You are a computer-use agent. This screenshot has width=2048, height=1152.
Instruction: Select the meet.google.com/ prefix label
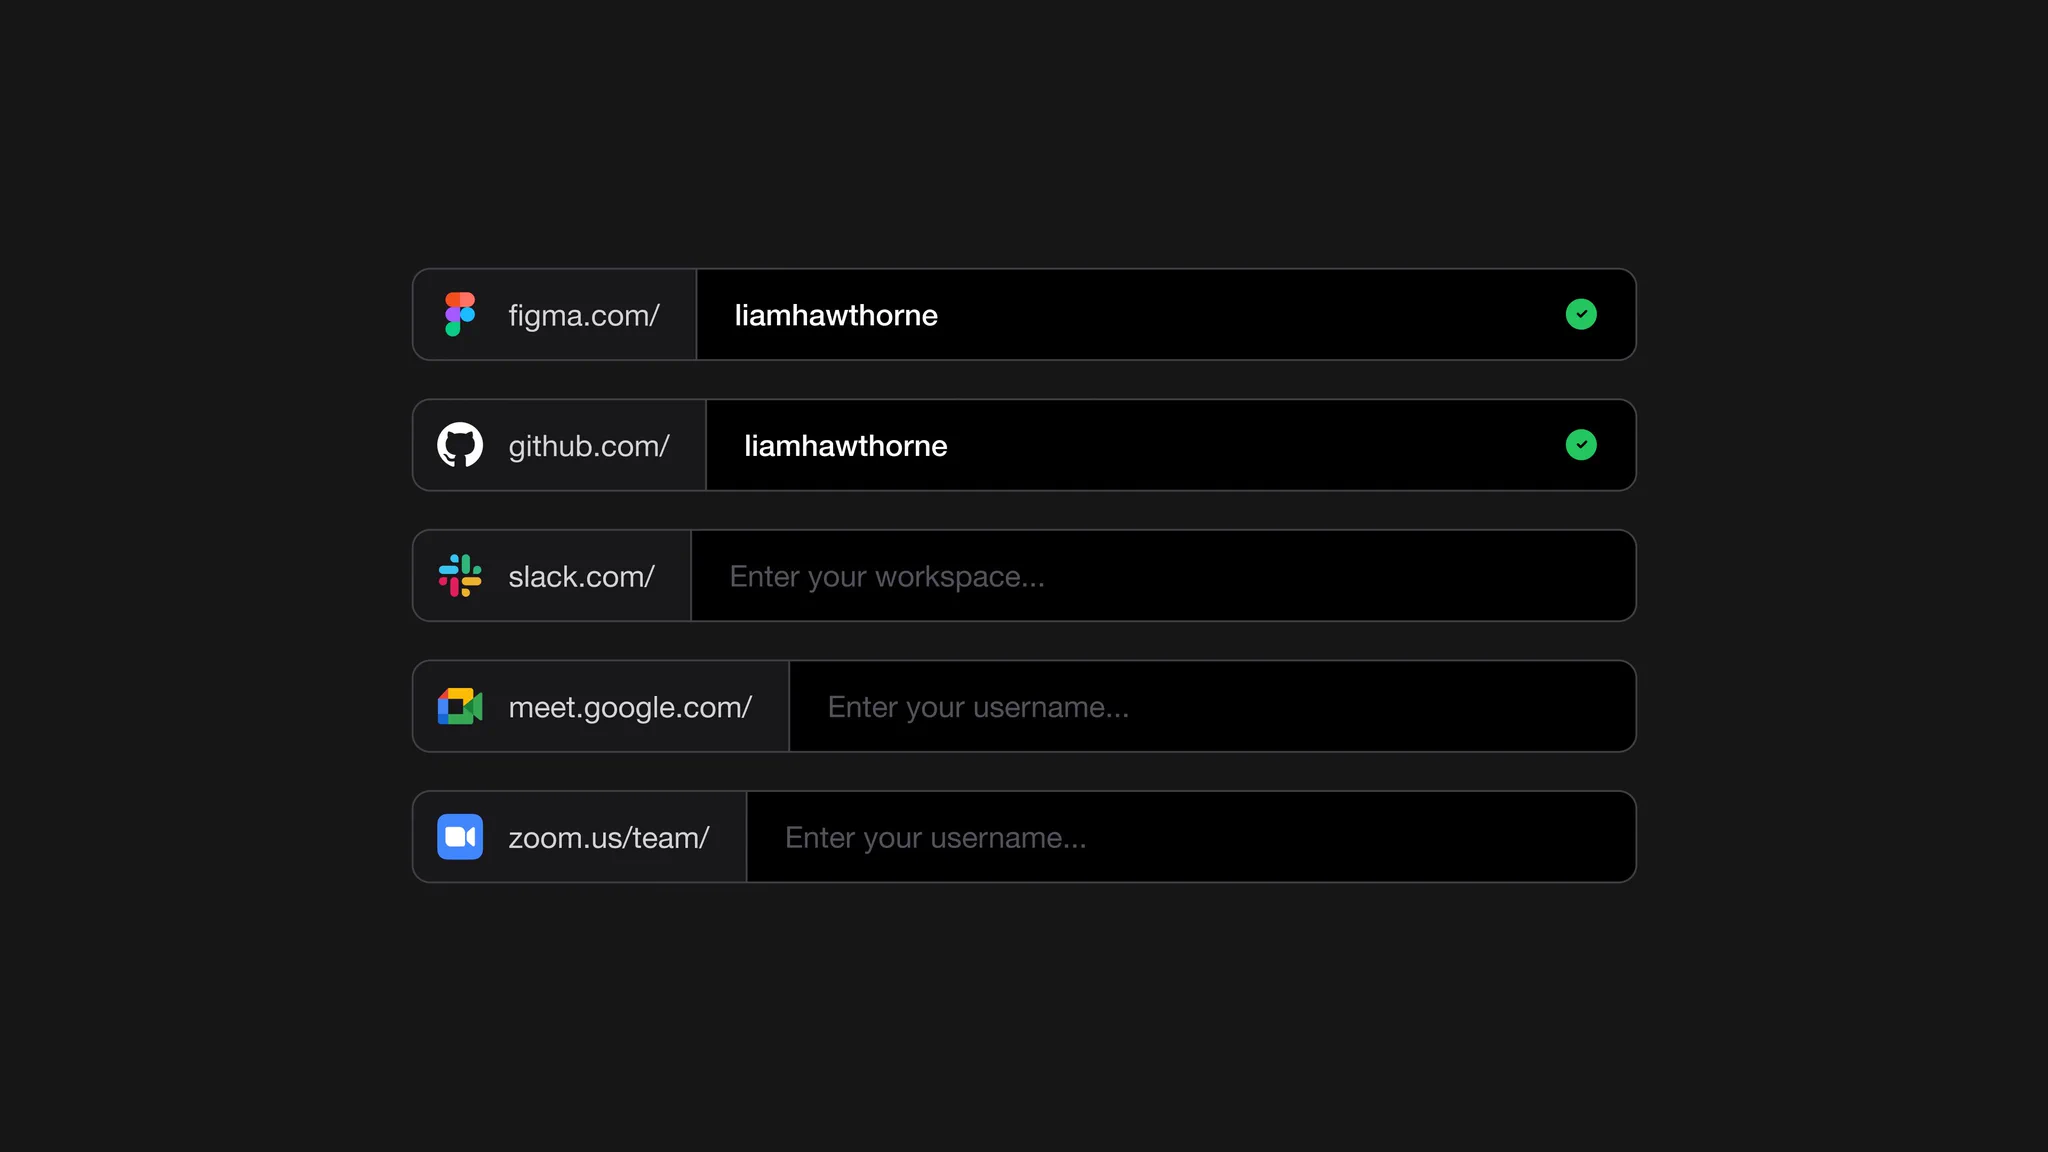click(x=630, y=708)
